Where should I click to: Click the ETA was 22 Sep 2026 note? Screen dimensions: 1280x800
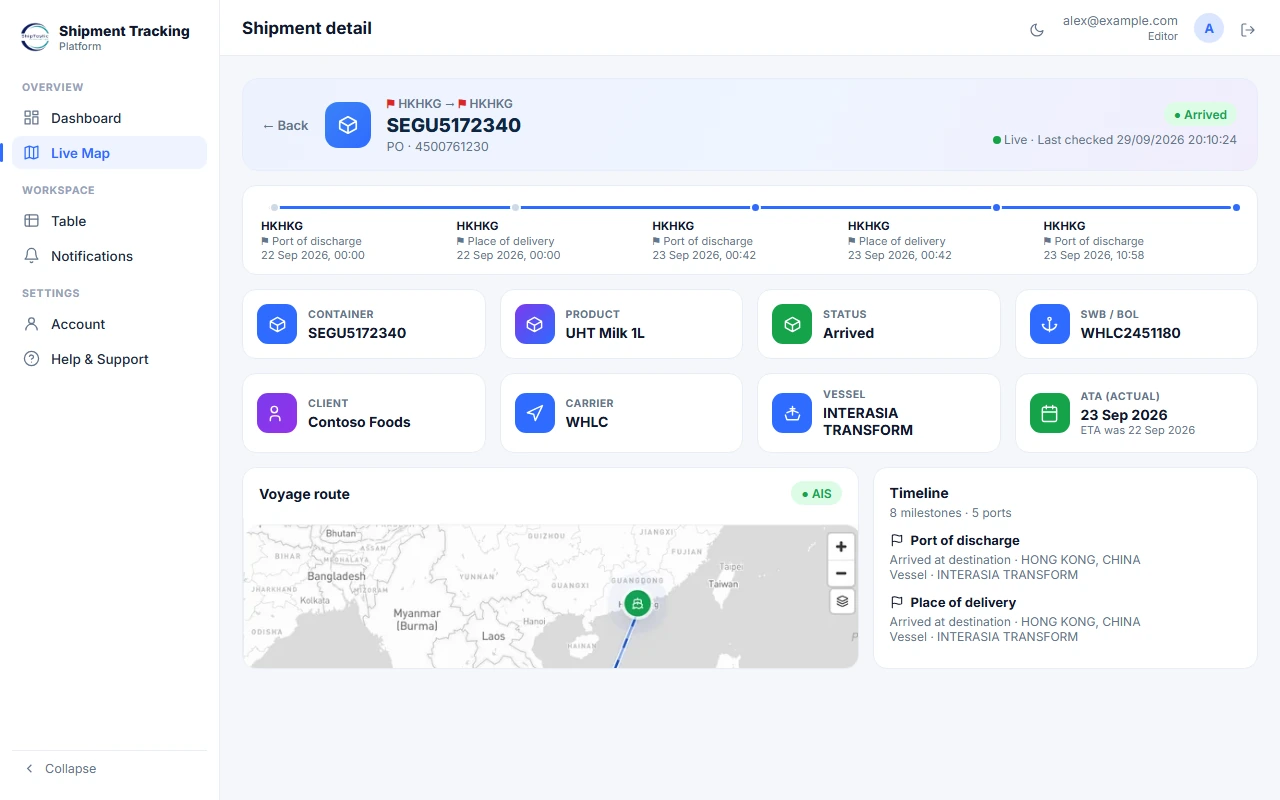[1138, 430]
